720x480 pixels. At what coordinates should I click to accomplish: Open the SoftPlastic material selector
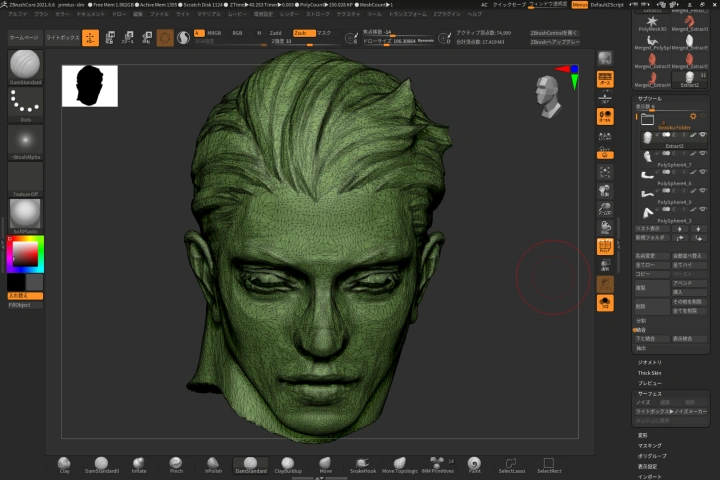click(25, 216)
